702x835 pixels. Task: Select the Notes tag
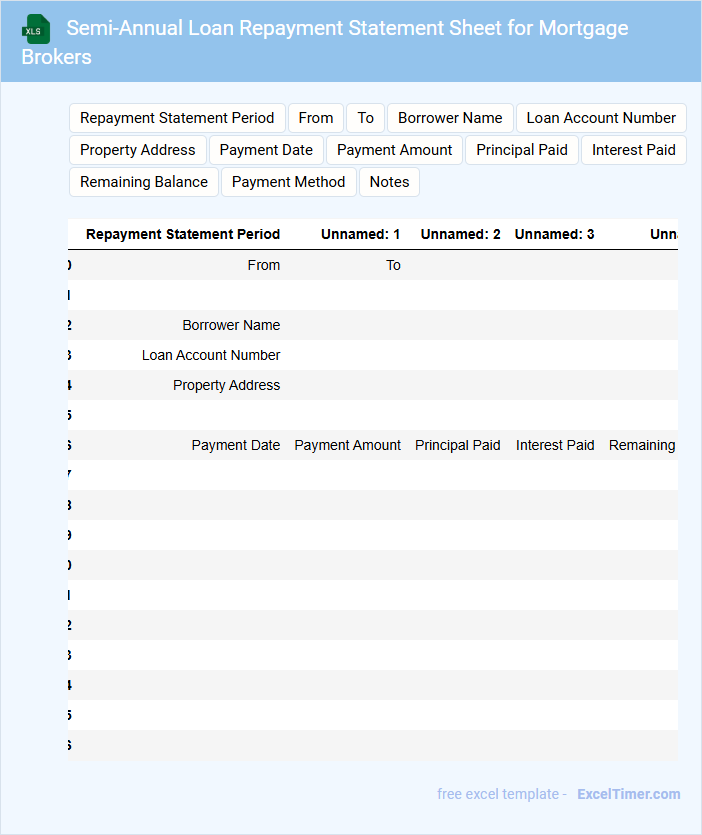point(390,182)
